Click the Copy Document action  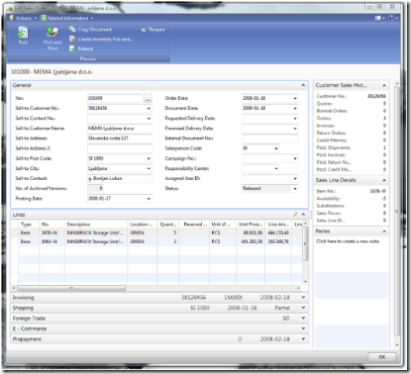90,29
